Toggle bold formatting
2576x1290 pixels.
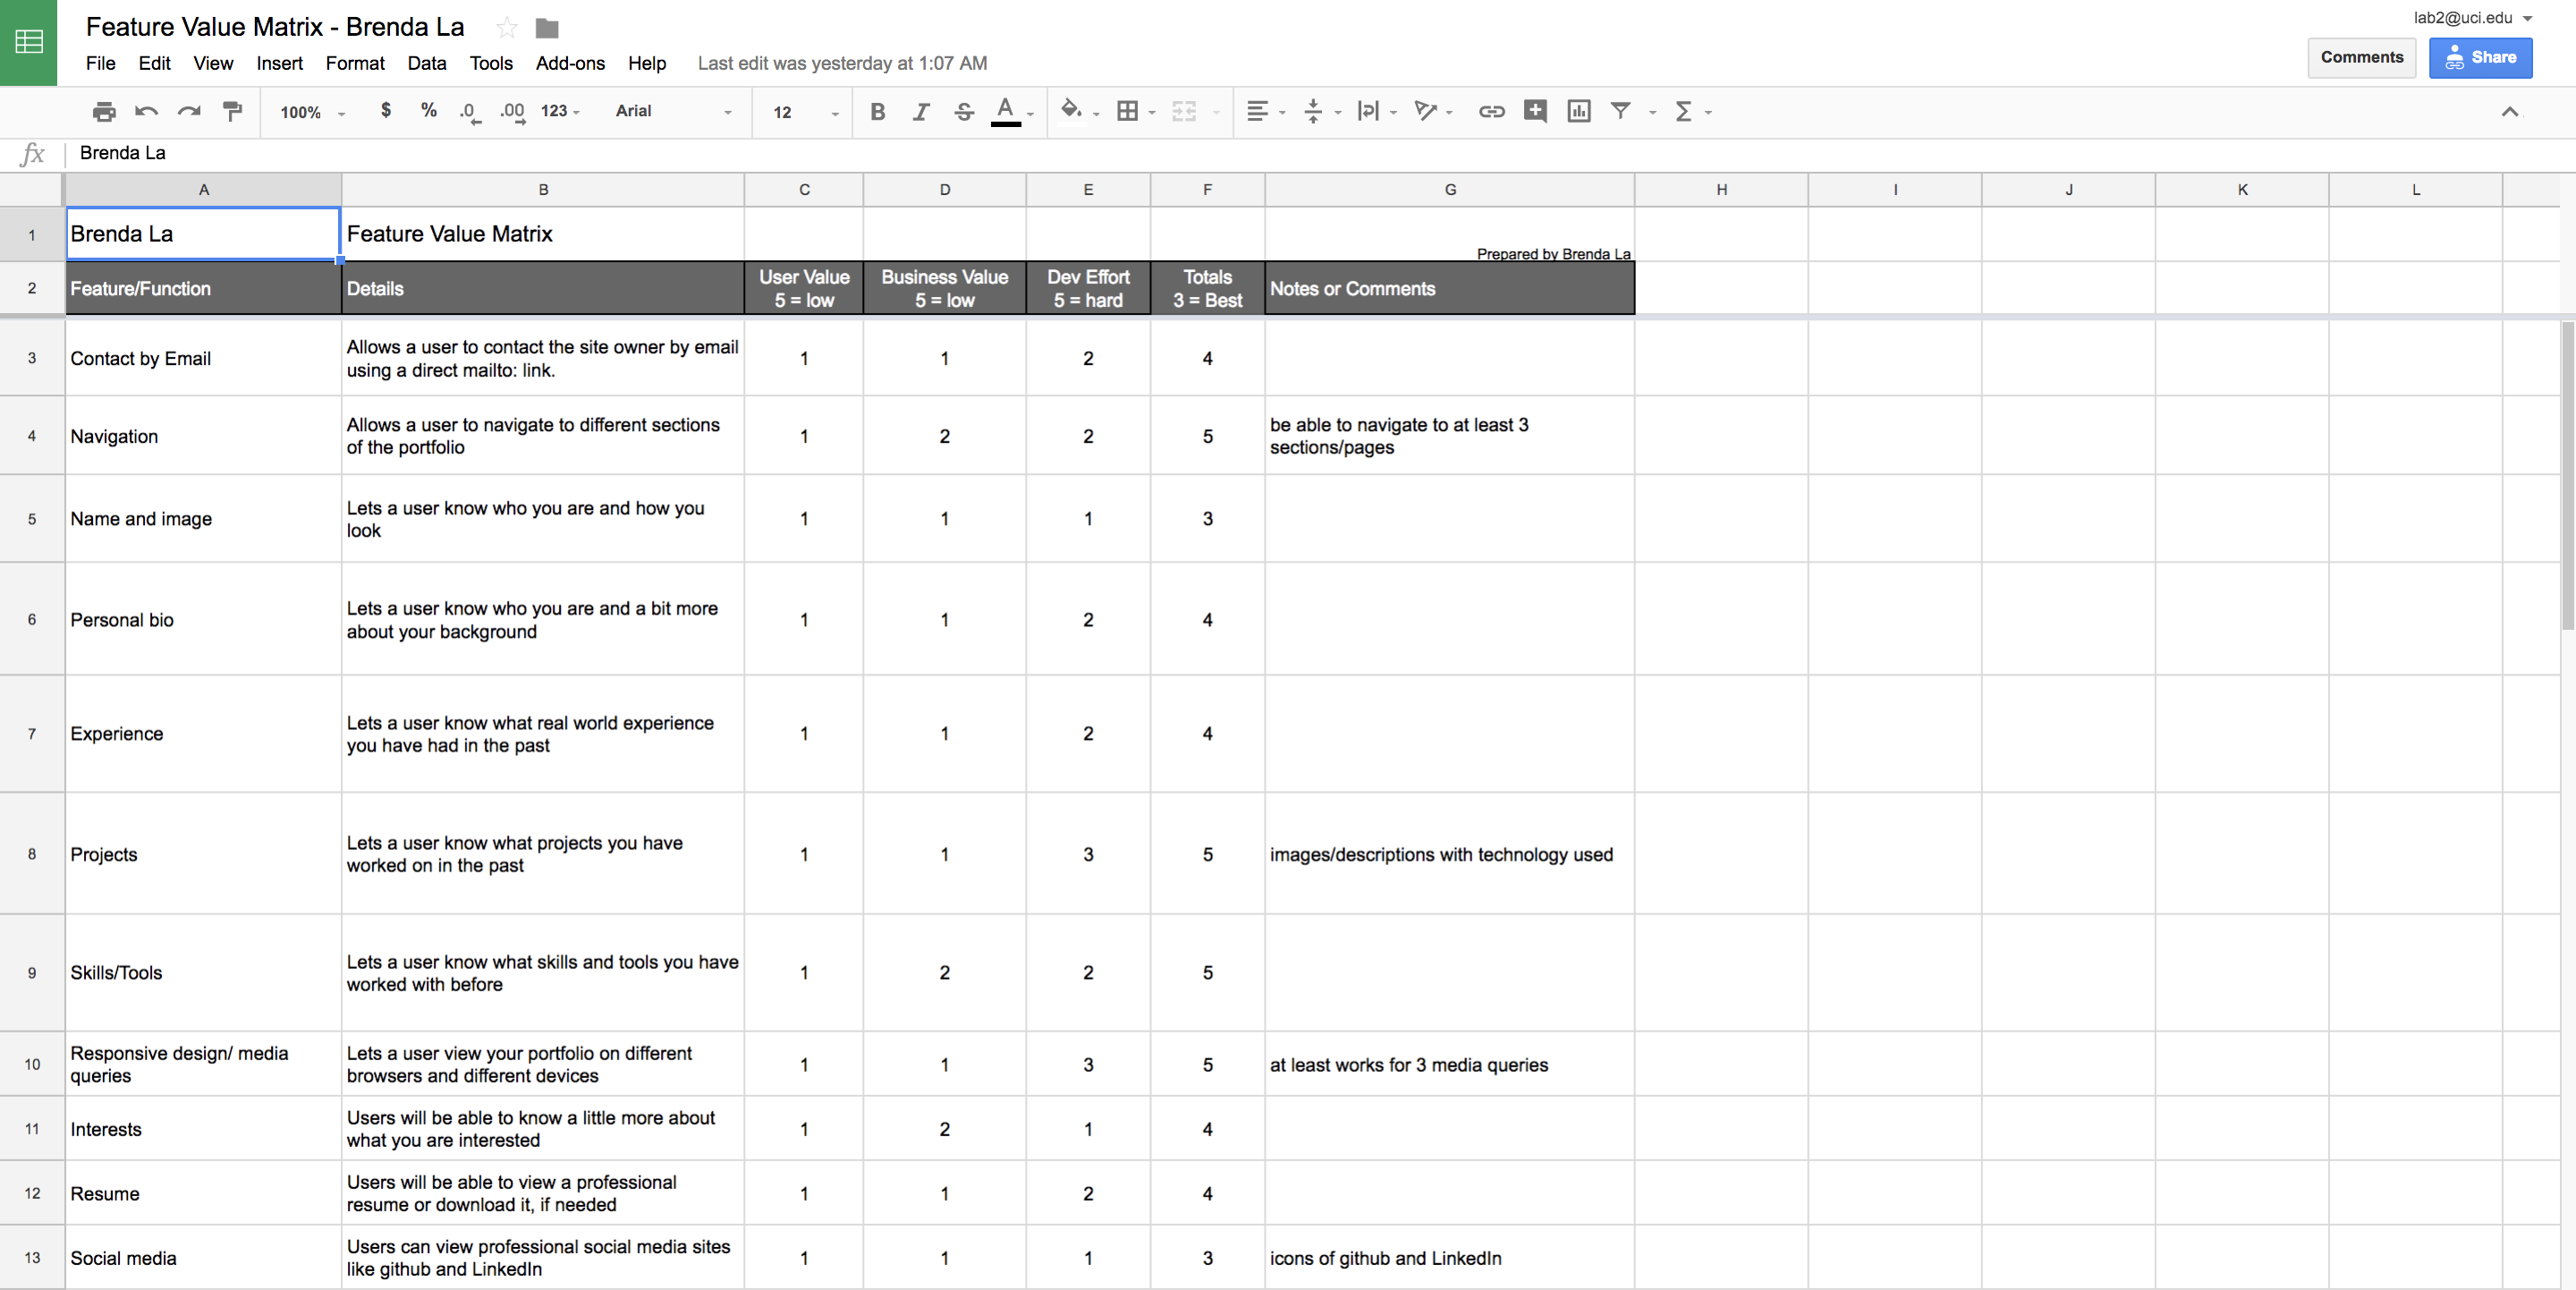pyautogui.click(x=877, y=112)
